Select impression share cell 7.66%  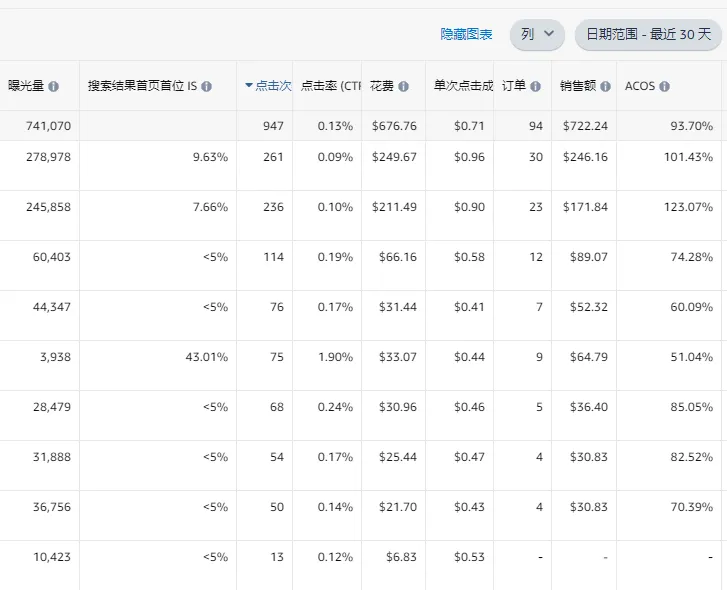(x=210, y=207)
